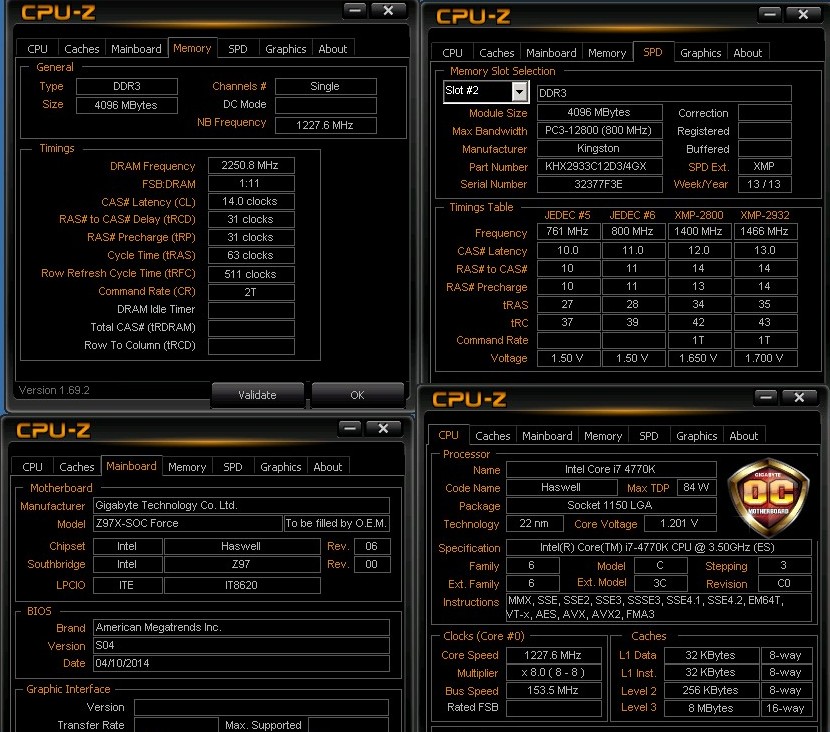Open the Slot #2 memory slot dropdown

[x=519, y=92]
